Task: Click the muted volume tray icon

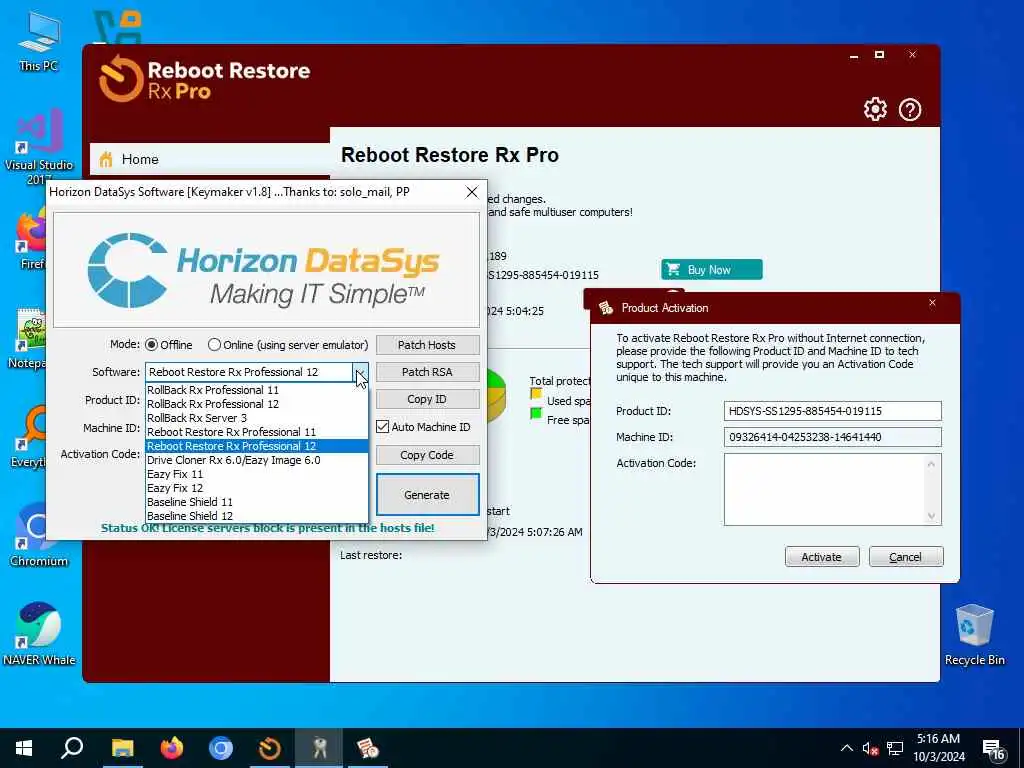Action: point(870,748)
